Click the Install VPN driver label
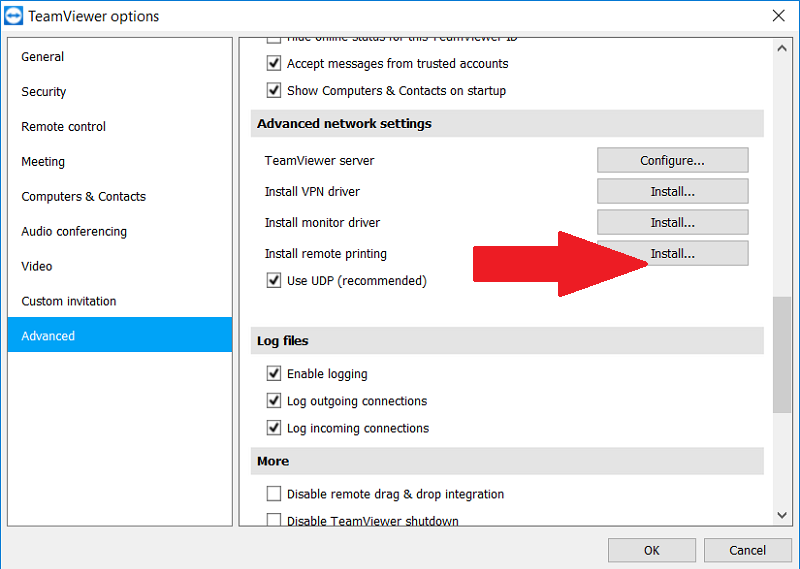 coord(312,192)
